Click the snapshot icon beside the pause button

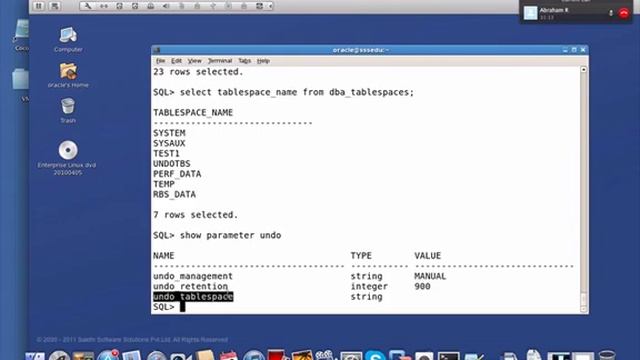click(x=54, y=6)
